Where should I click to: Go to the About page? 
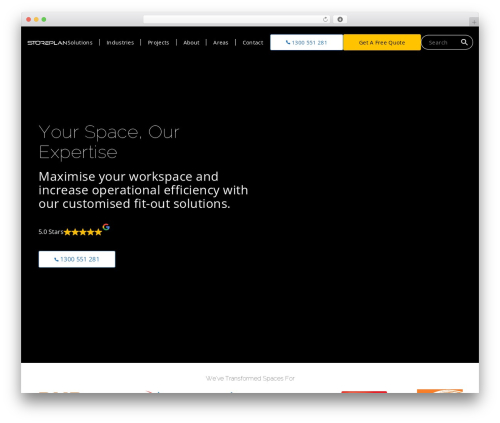pyautogui.click(x=191, y=43)
